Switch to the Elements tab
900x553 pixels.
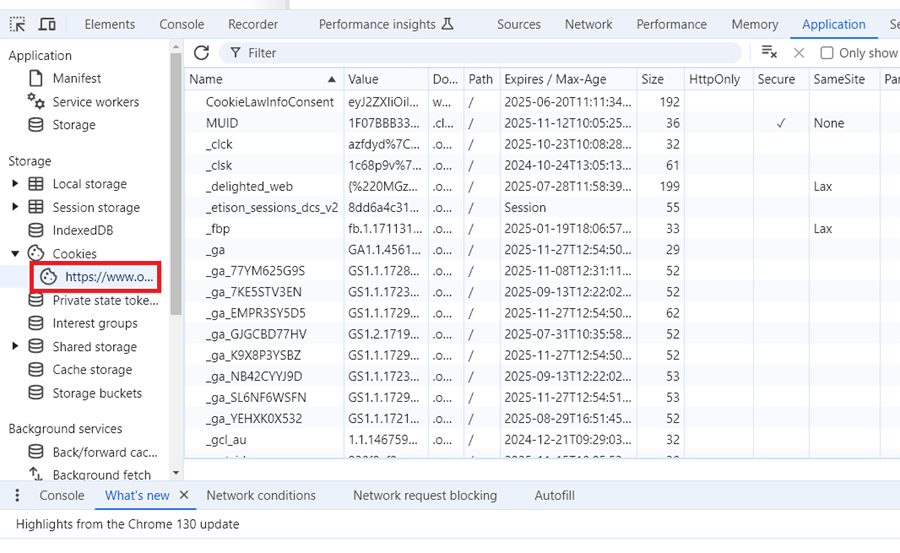(110, 24)
